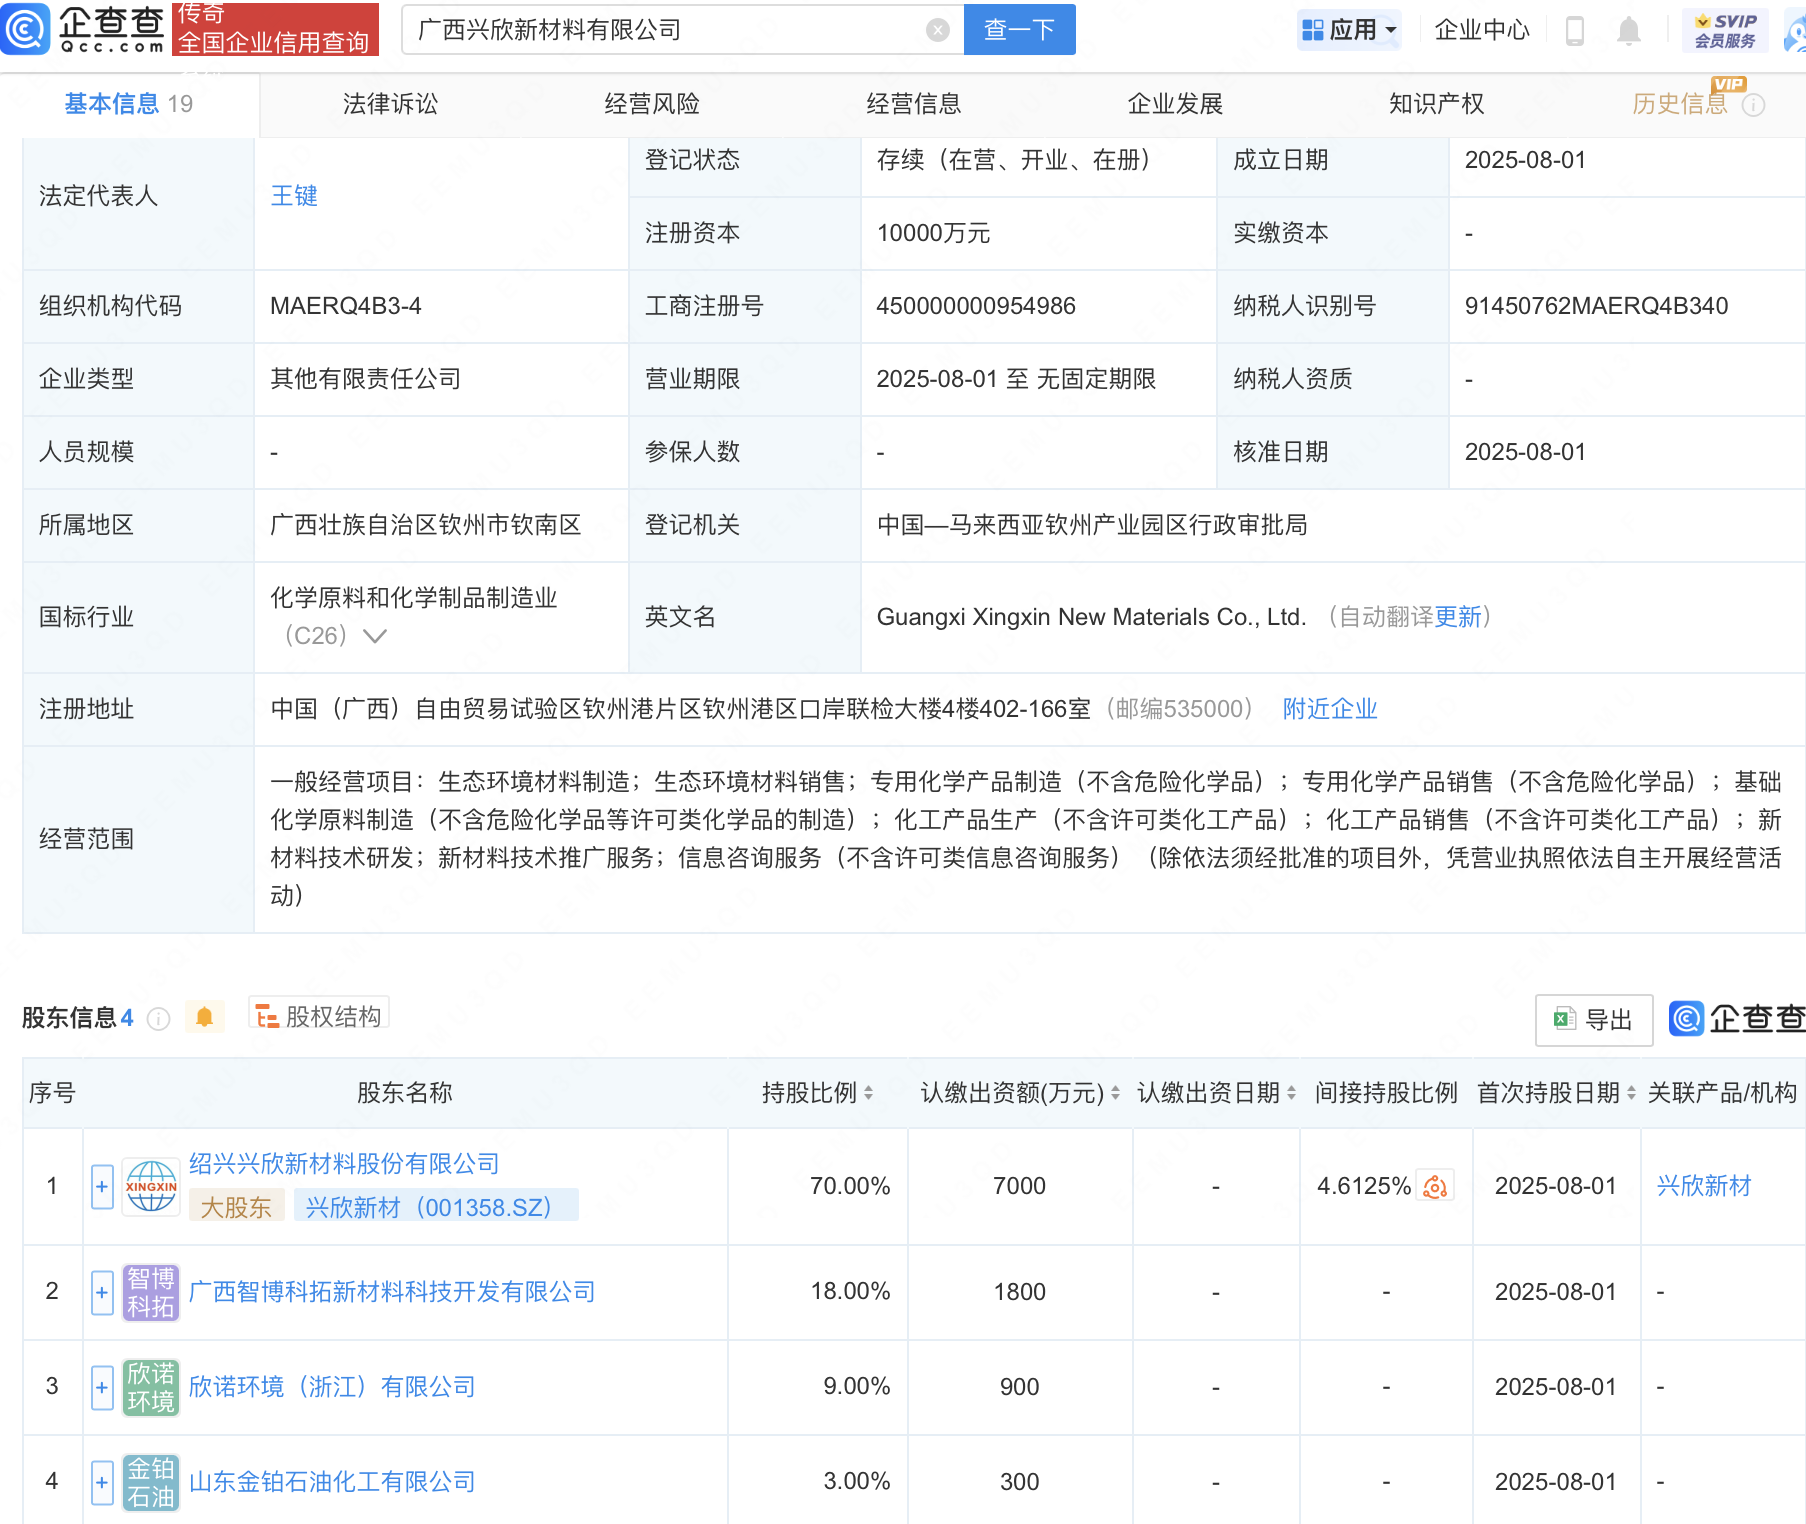Open 欣诺环境（浙江）有限公司 link
The height and width of the screenshot is (1524, 1806).
[x=332, y=1387]
